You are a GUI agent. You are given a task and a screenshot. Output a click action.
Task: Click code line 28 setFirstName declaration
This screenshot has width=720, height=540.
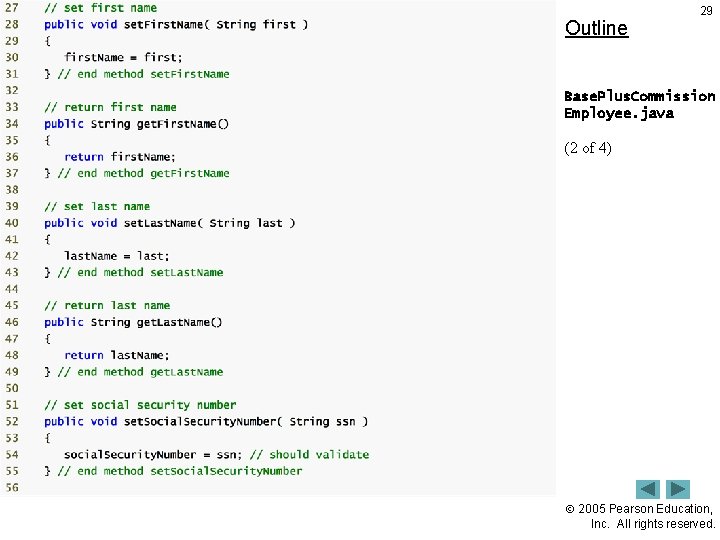[176, 24]
